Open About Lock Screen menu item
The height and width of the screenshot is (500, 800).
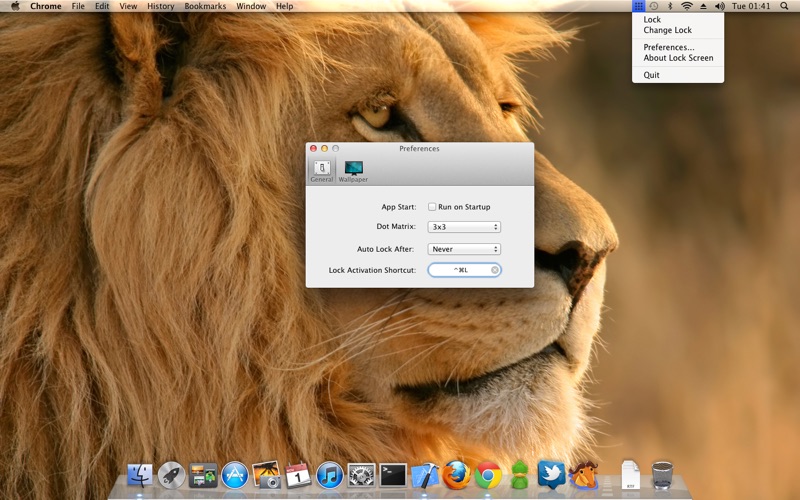(678, 58)
